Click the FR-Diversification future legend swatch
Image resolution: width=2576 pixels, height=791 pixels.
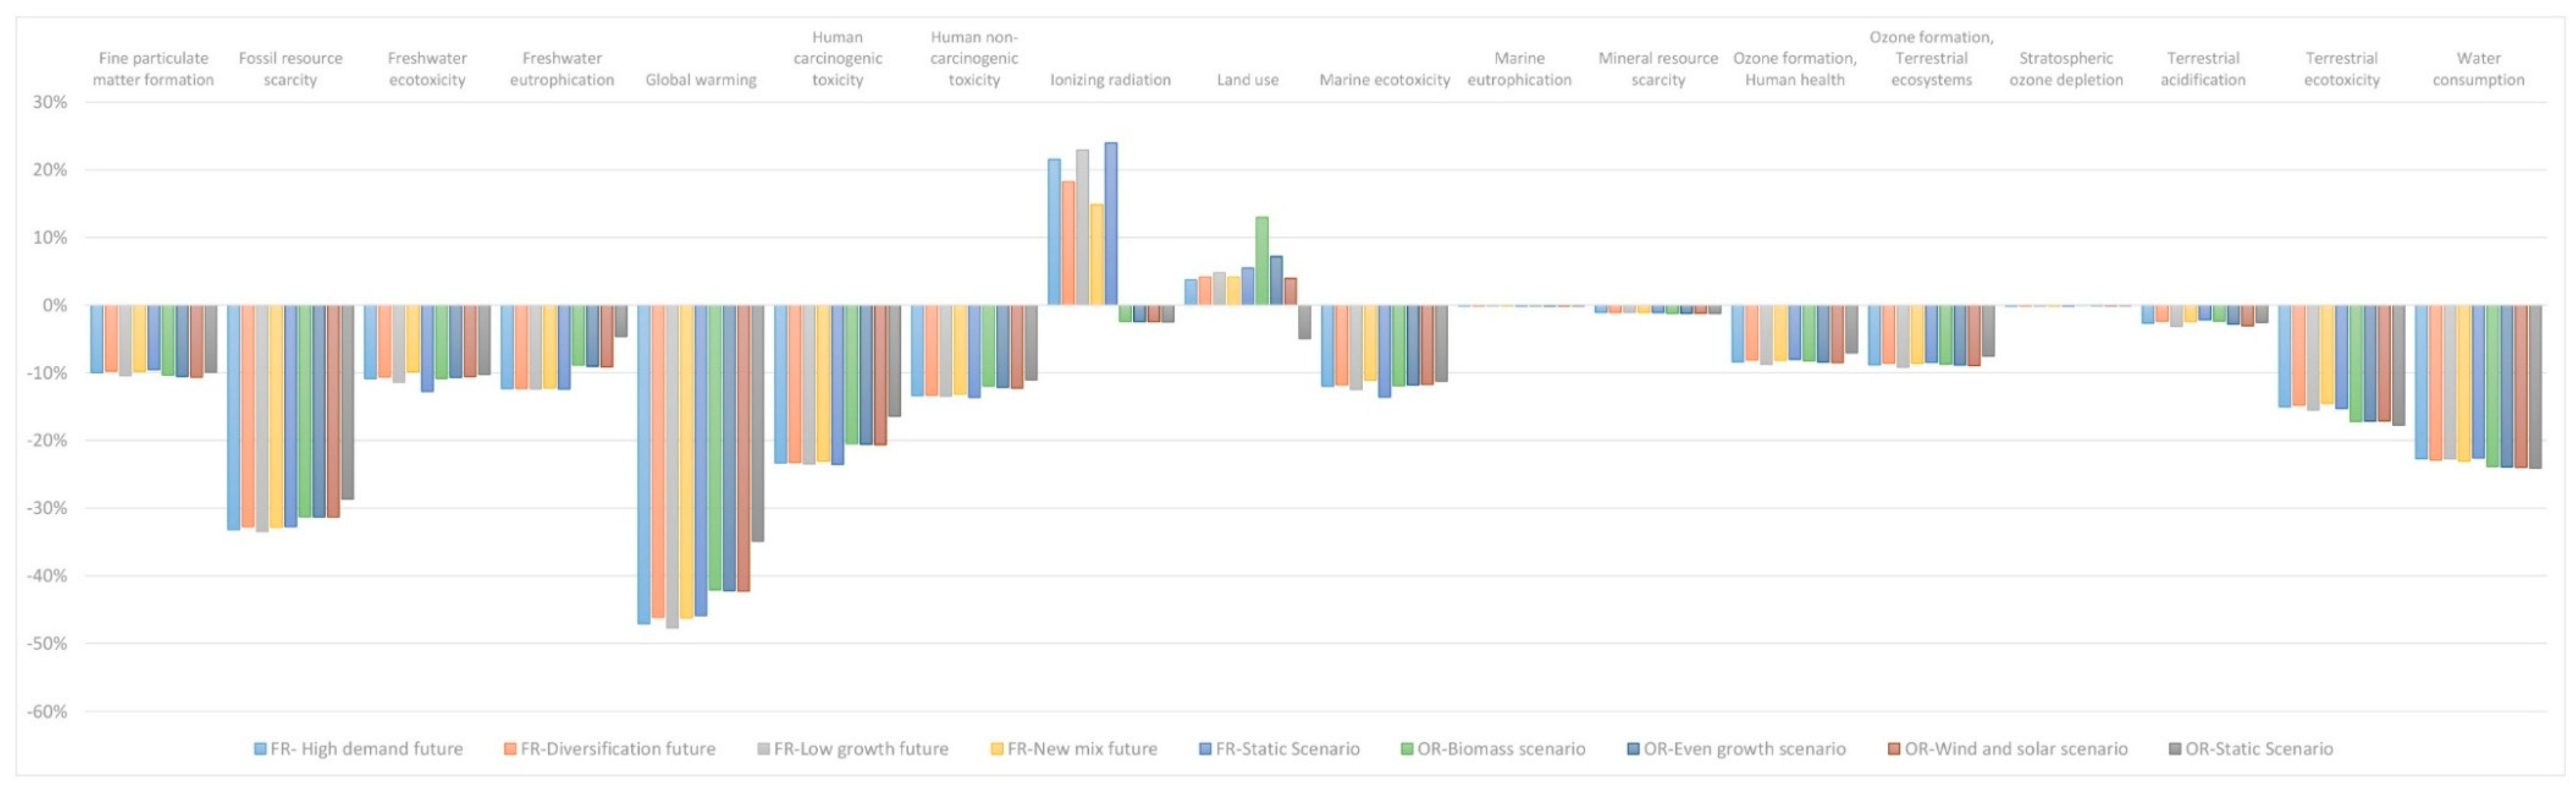point(510,749)
